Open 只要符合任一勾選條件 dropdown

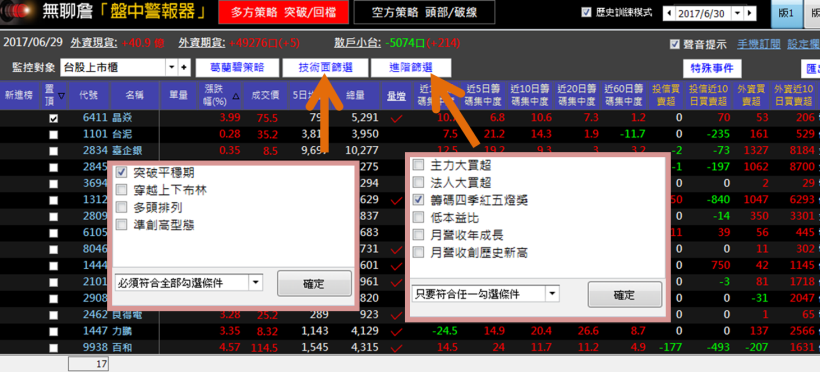pyautogui.click(x=552, y=294)
